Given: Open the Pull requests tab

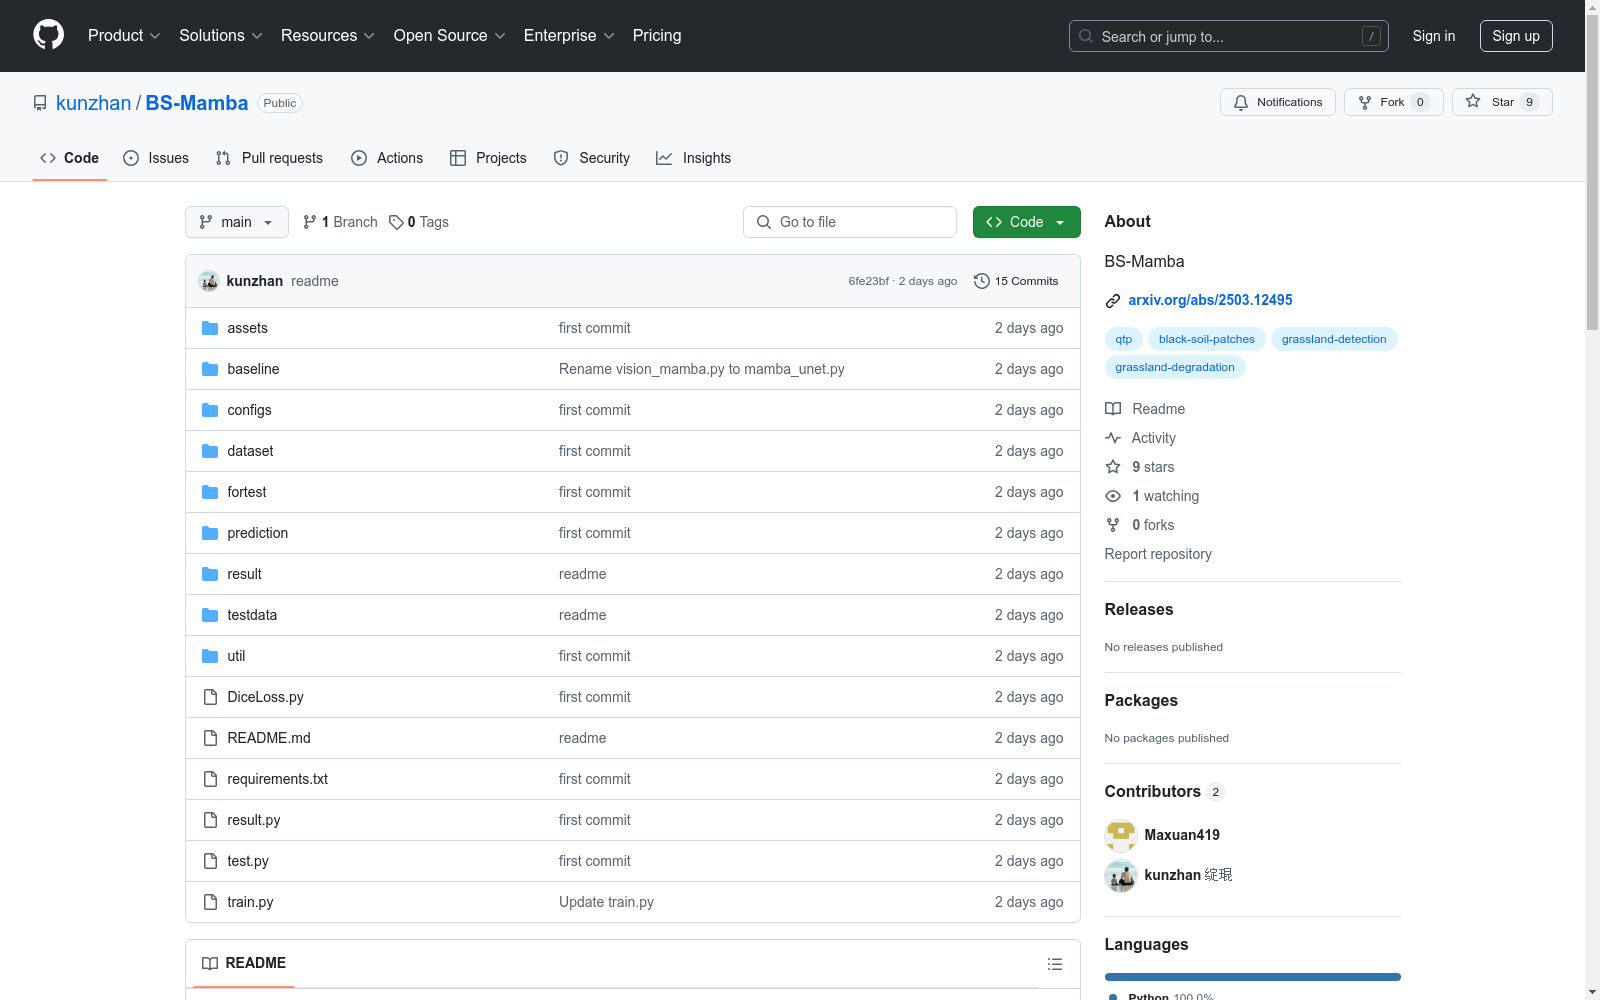Looking at the screenshot, I should (269, 158).
